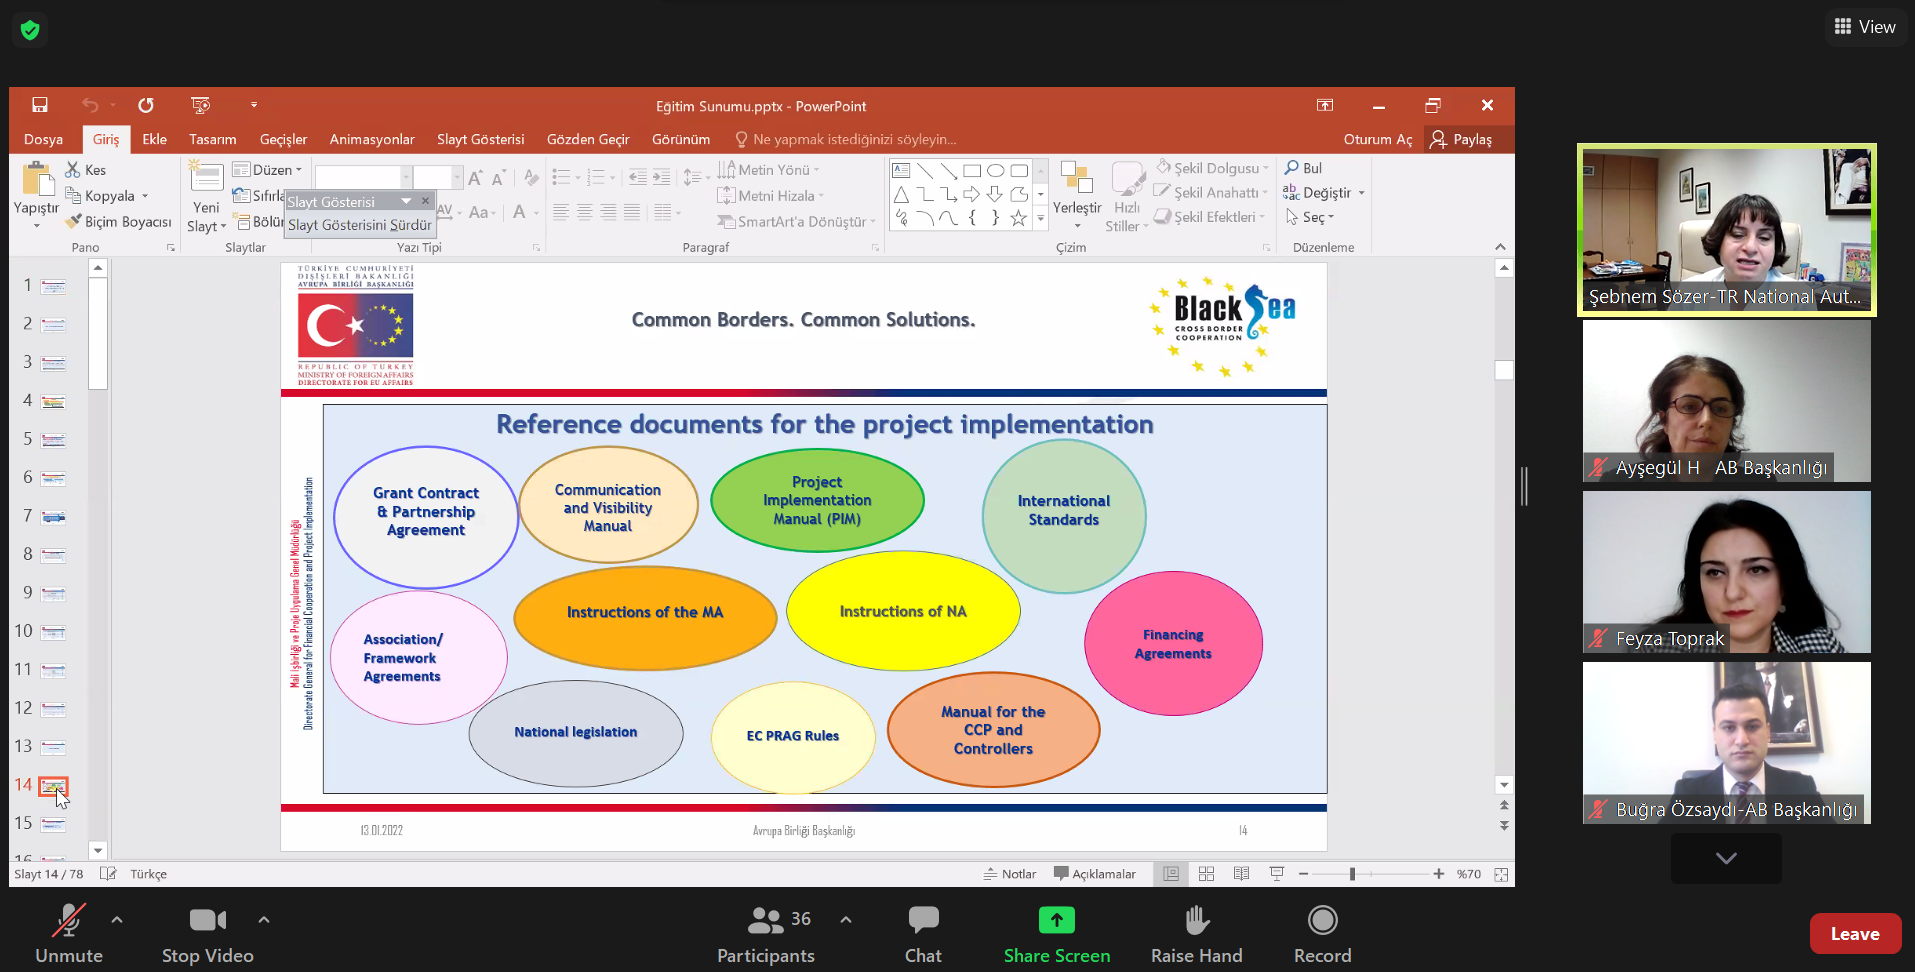
Task: Open the Participants panel
Action: [x=766, y=921]
